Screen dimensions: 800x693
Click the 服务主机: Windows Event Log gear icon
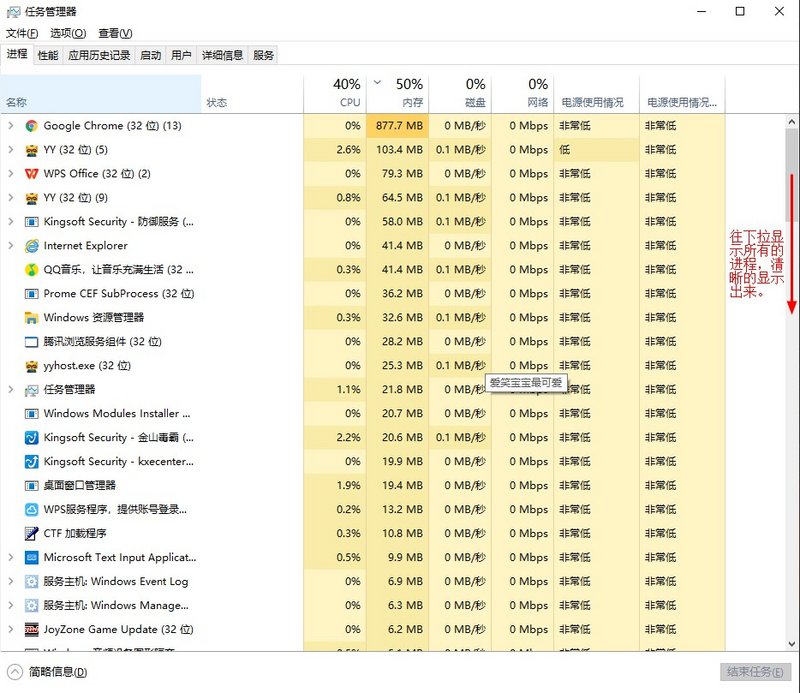pos(32,582)
